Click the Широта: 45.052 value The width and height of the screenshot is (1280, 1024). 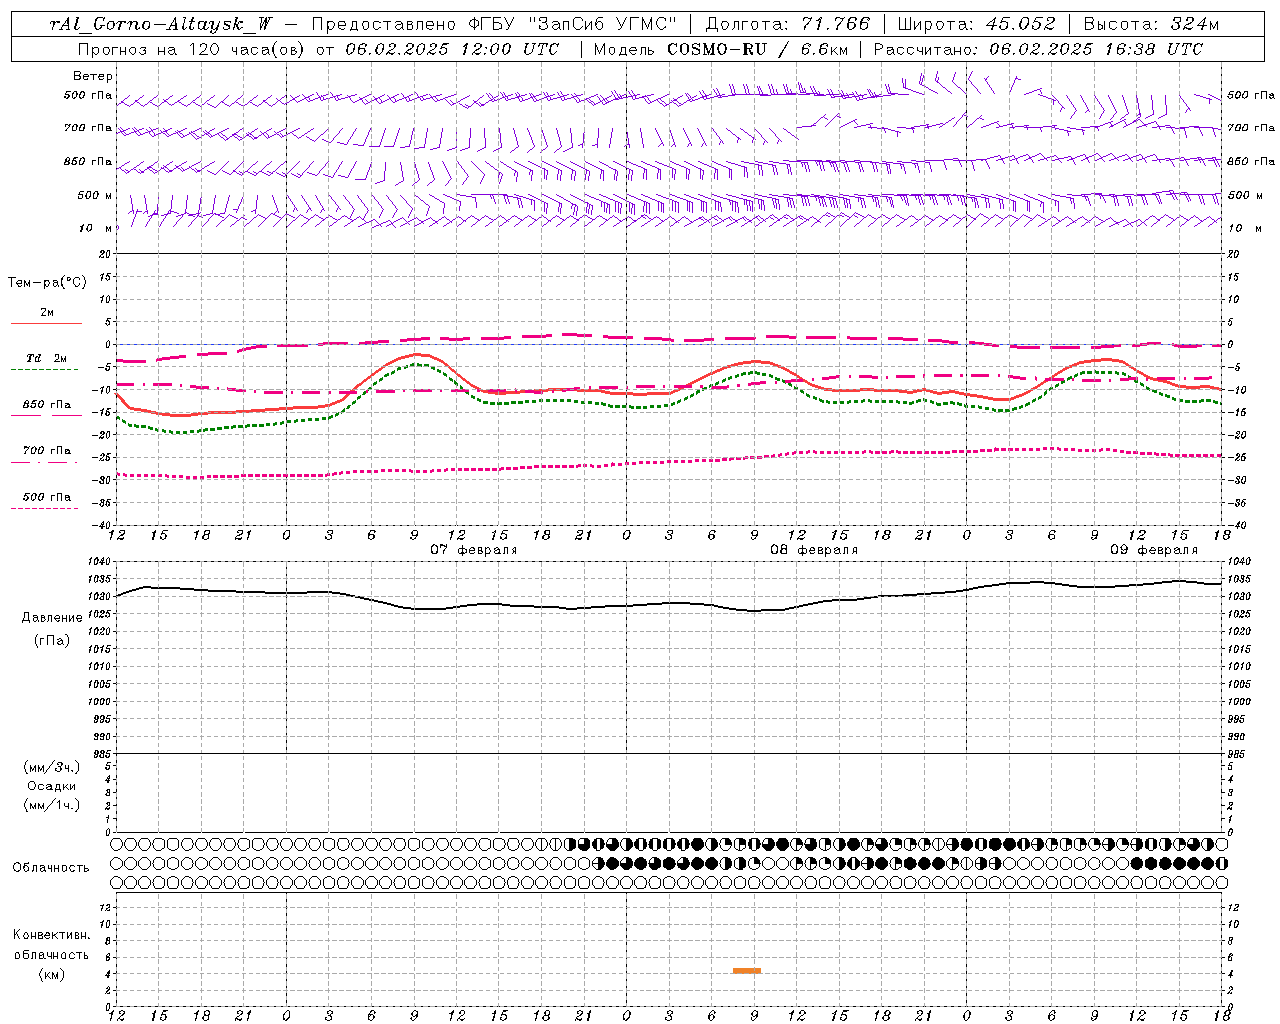point(976,24)
